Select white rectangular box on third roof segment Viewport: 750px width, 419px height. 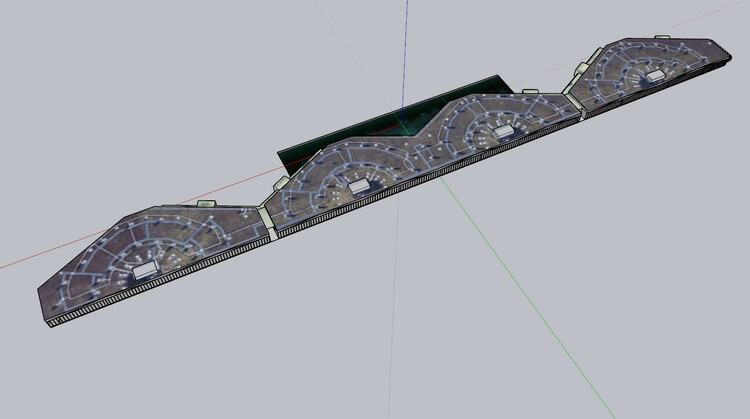[504, 131]
